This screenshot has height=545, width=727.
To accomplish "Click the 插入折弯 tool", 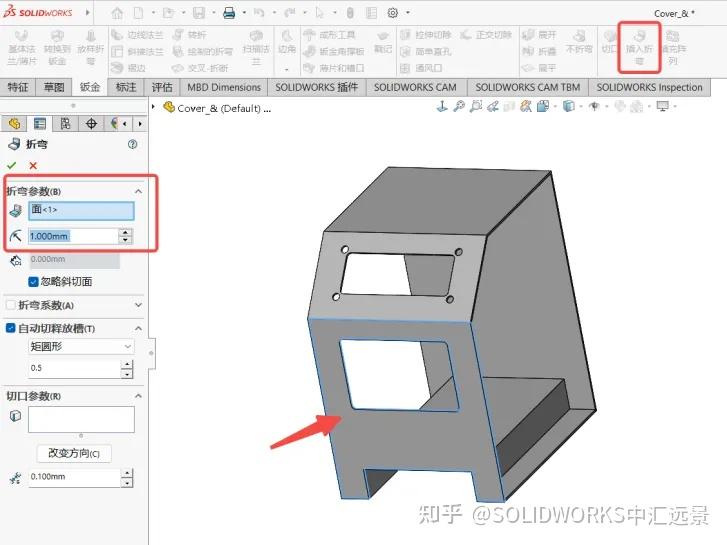I will click(639, 48).
